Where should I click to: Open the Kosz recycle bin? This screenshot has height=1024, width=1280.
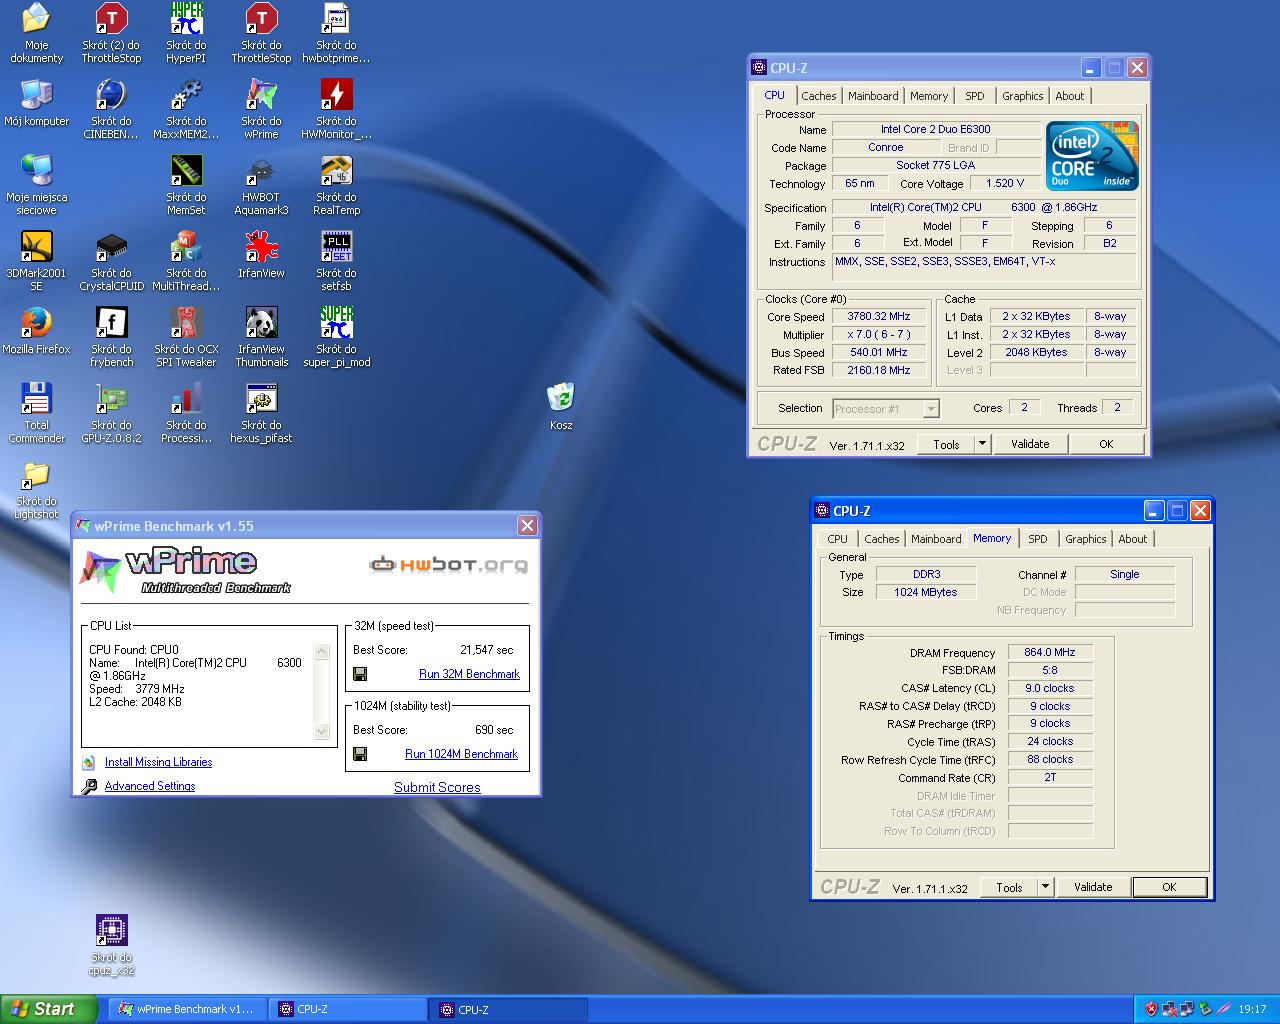[561, 397]
